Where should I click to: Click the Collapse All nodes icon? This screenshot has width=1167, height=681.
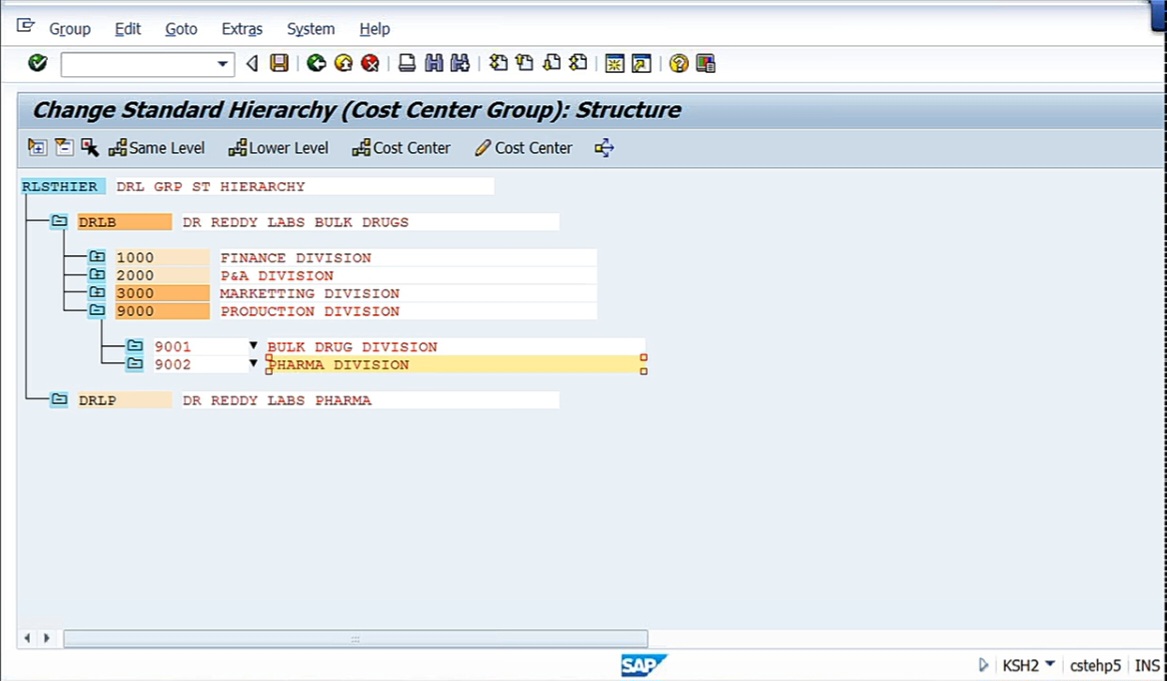pyautogui.click(x=63, y=147)
